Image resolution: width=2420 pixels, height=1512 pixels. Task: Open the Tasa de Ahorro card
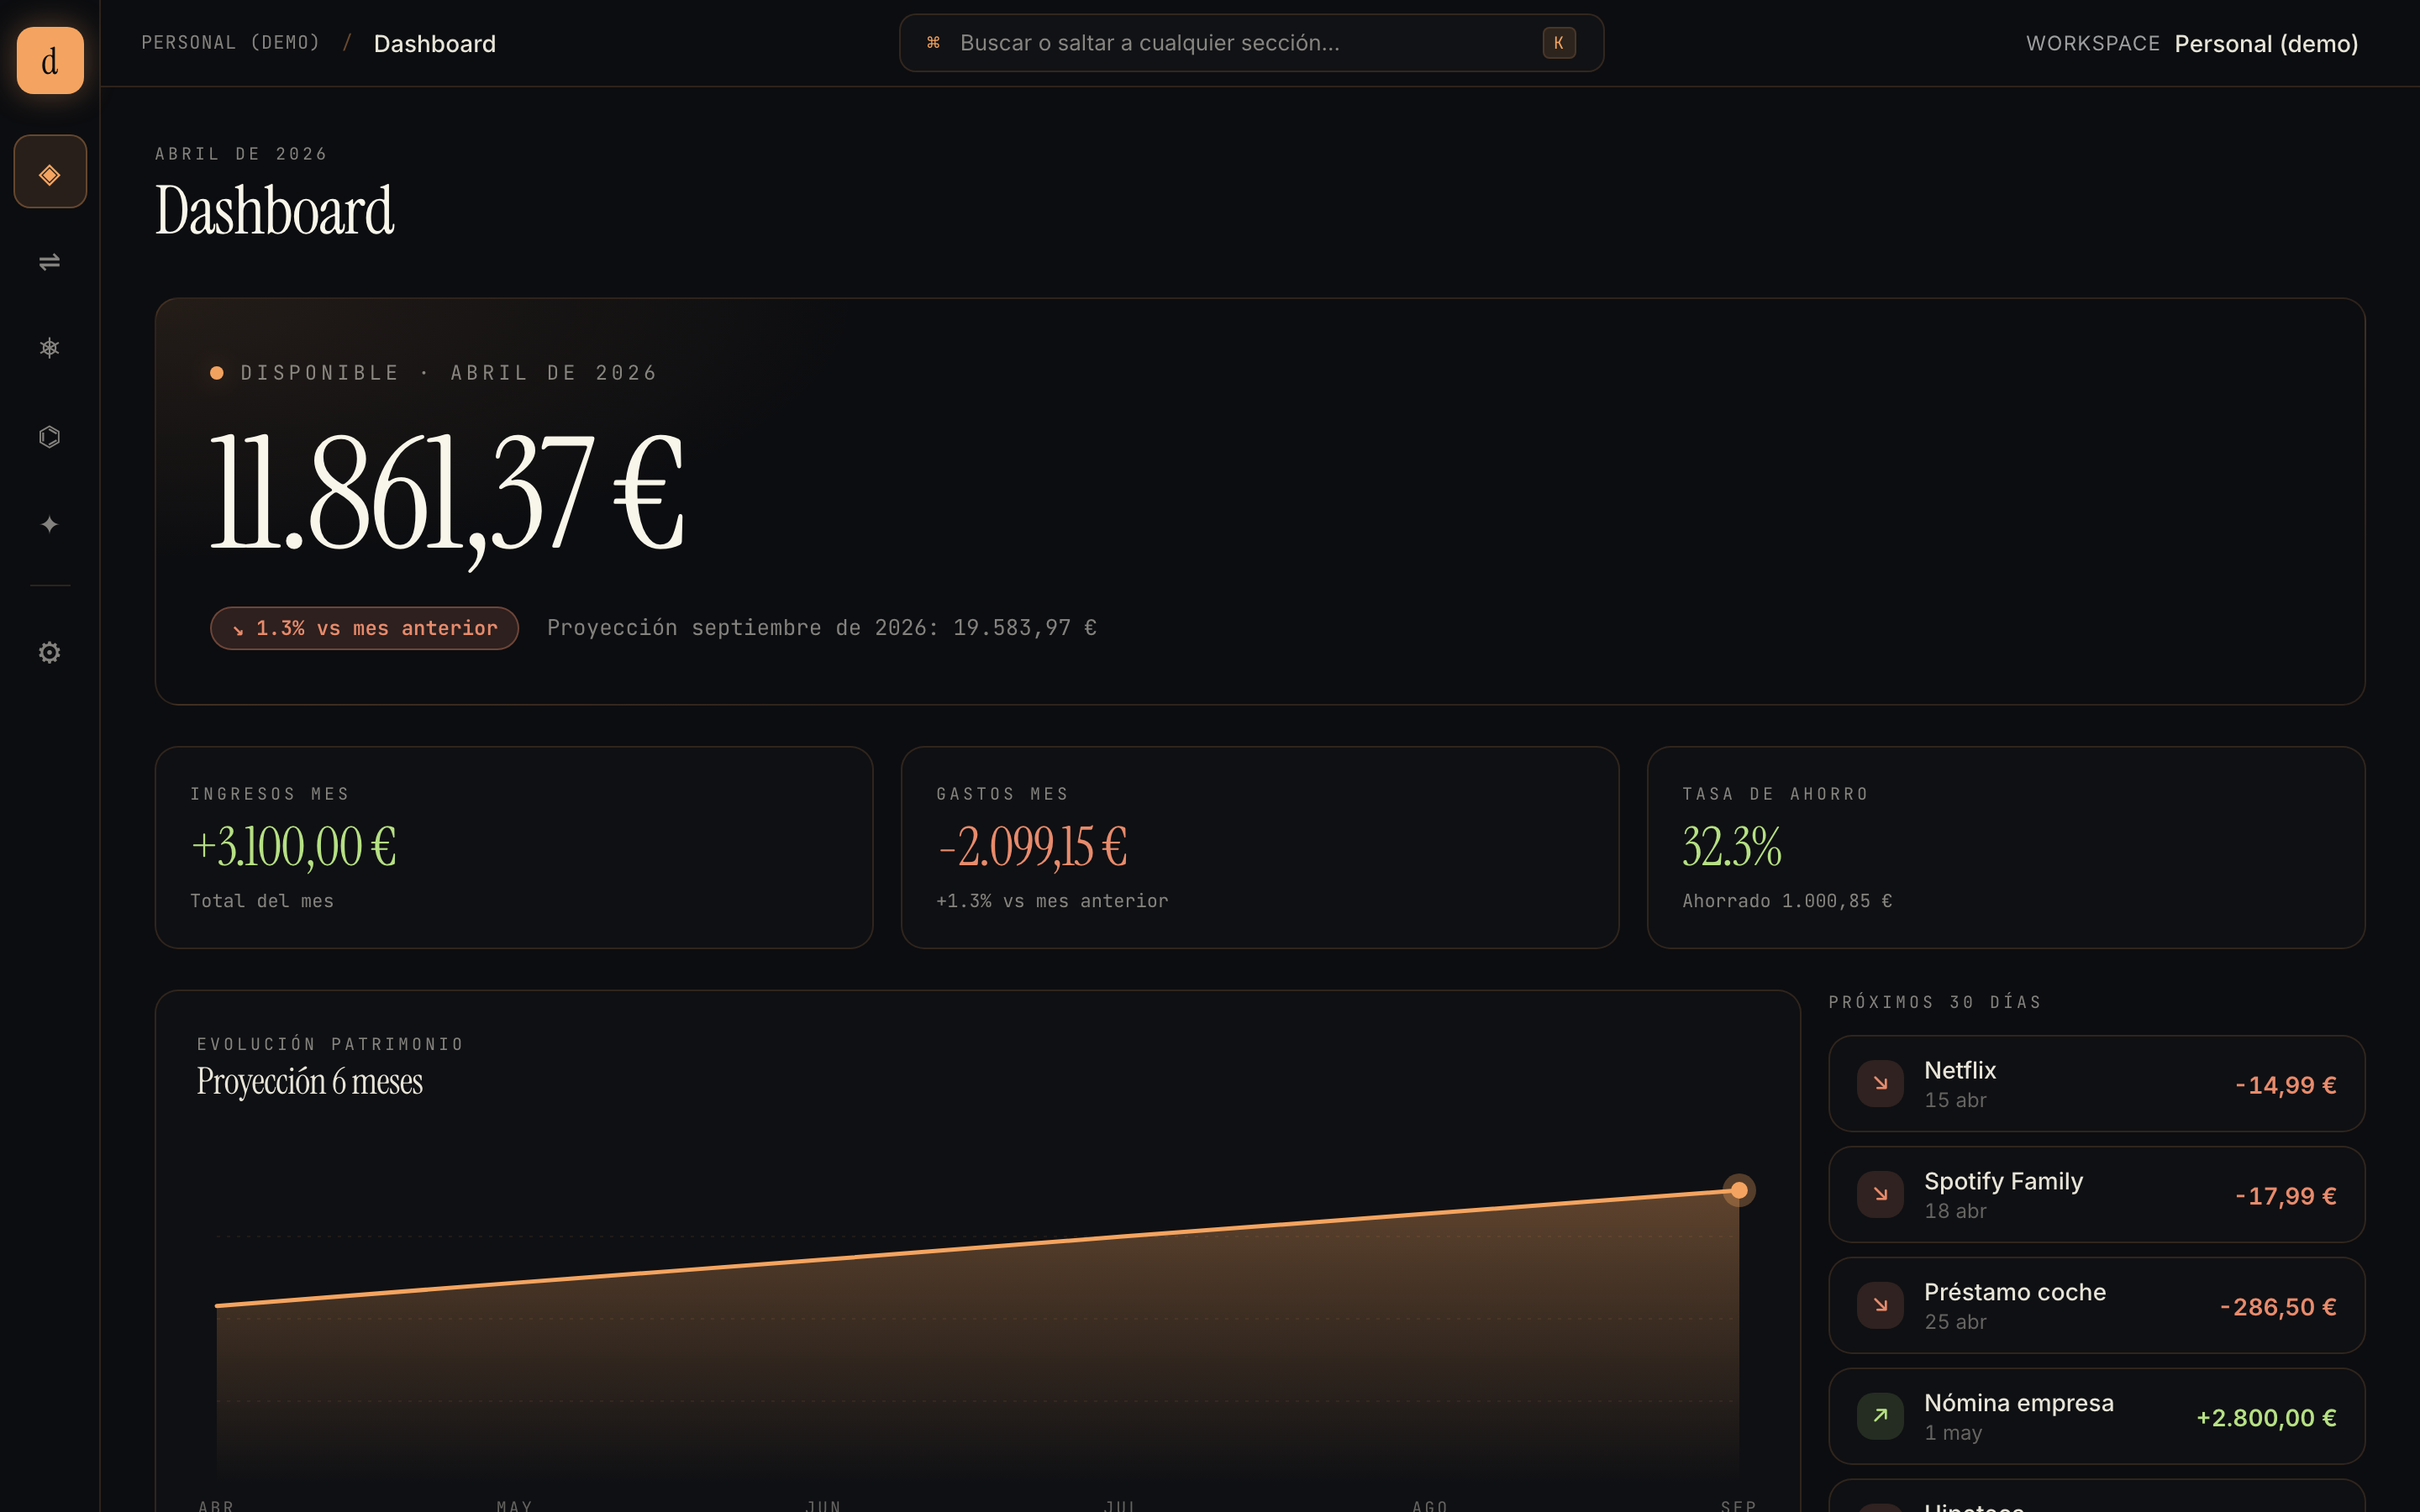pos(2004,847)
